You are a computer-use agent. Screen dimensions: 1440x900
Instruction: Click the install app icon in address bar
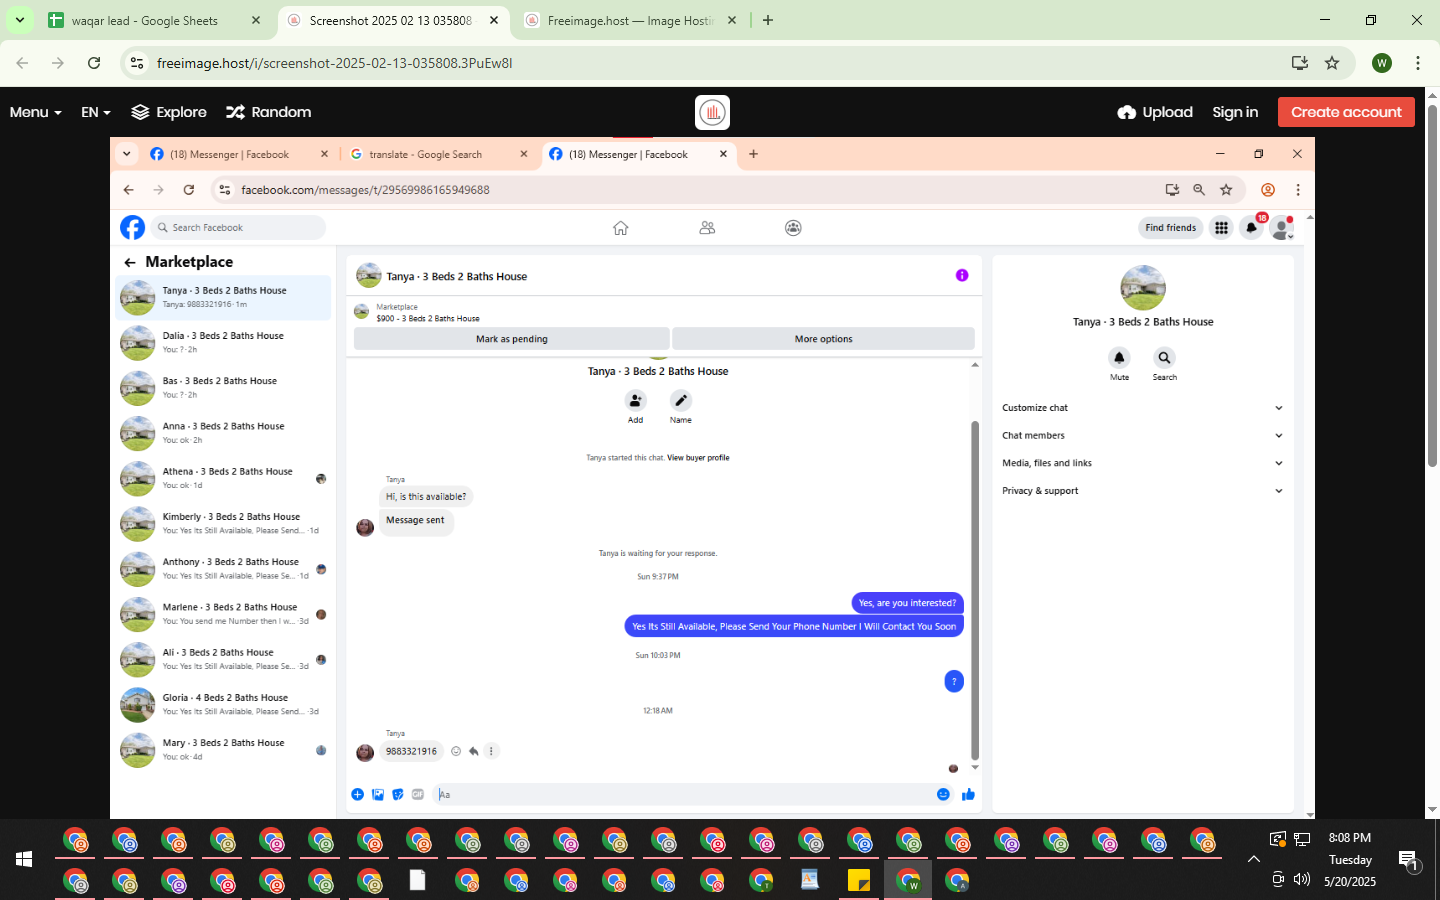tap(1300, 63)
